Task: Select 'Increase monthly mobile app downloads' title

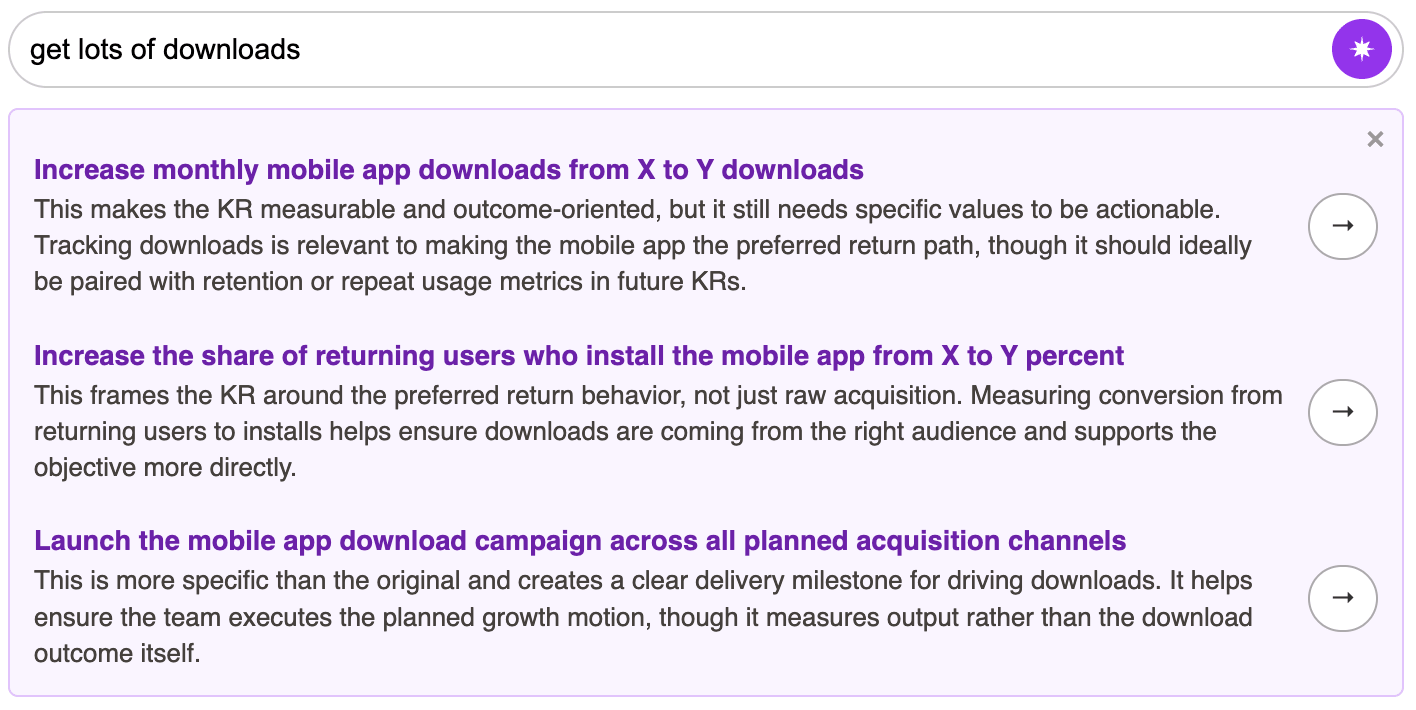Action: click(300, 170)
